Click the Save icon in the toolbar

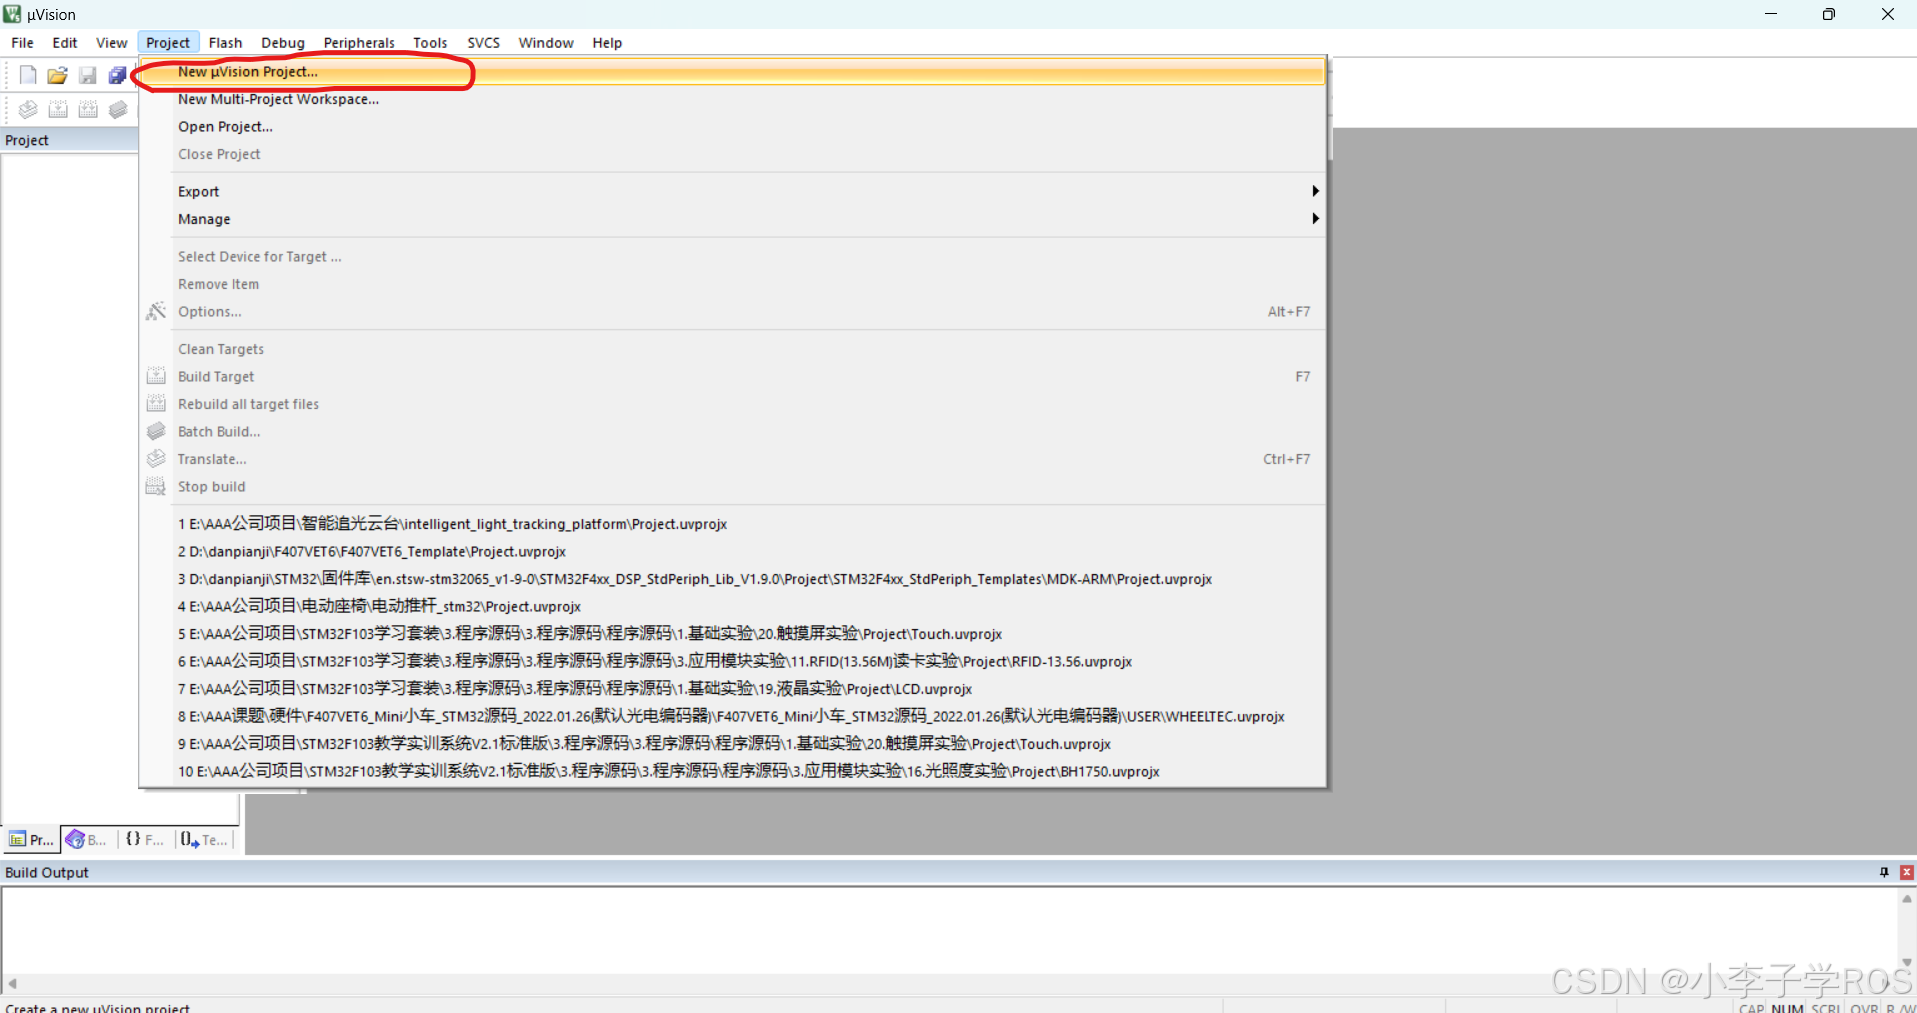pos(87,74)
